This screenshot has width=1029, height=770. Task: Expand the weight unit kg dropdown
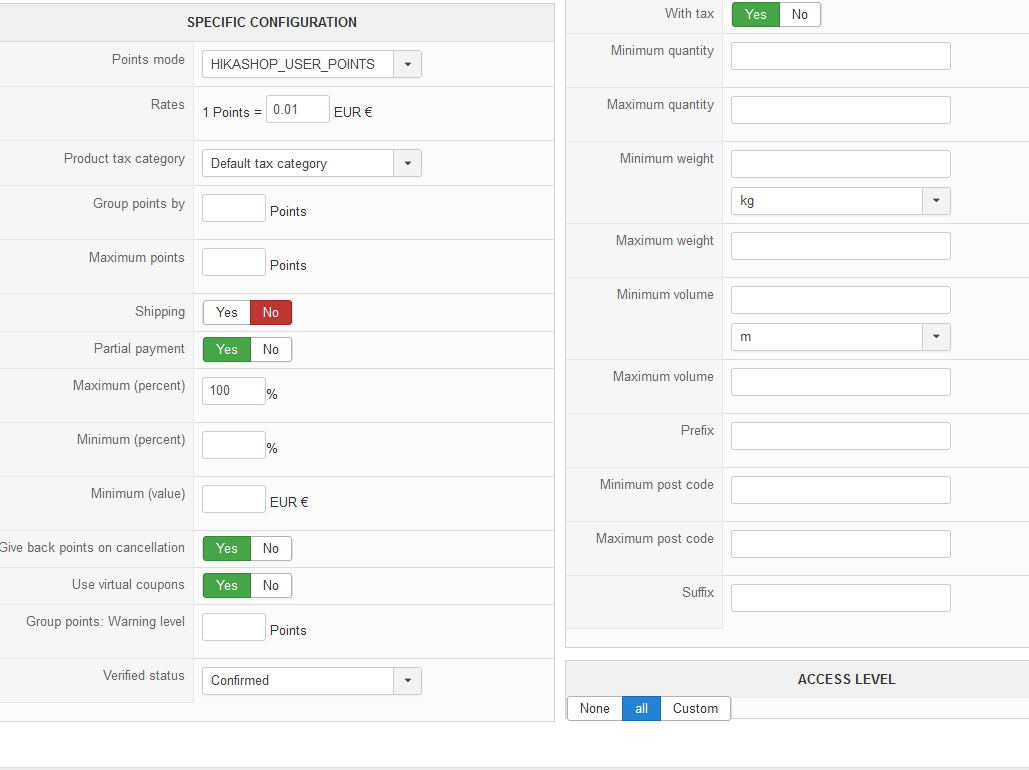pyautogui.click(x=840, y=201)
